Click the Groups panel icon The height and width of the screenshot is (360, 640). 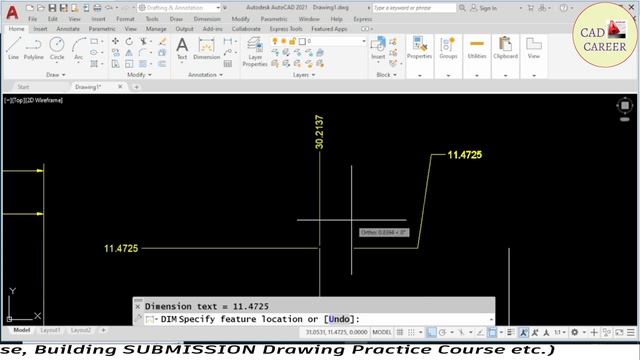[x=448, y=48]
